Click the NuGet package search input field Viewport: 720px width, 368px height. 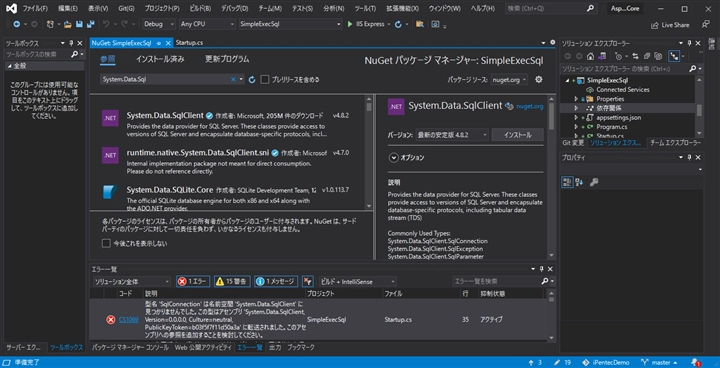[165, 79]
